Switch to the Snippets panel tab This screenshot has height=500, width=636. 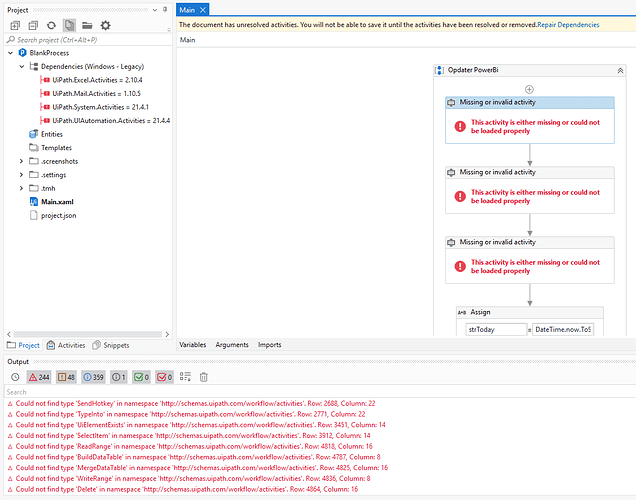(x=111, y=345)
